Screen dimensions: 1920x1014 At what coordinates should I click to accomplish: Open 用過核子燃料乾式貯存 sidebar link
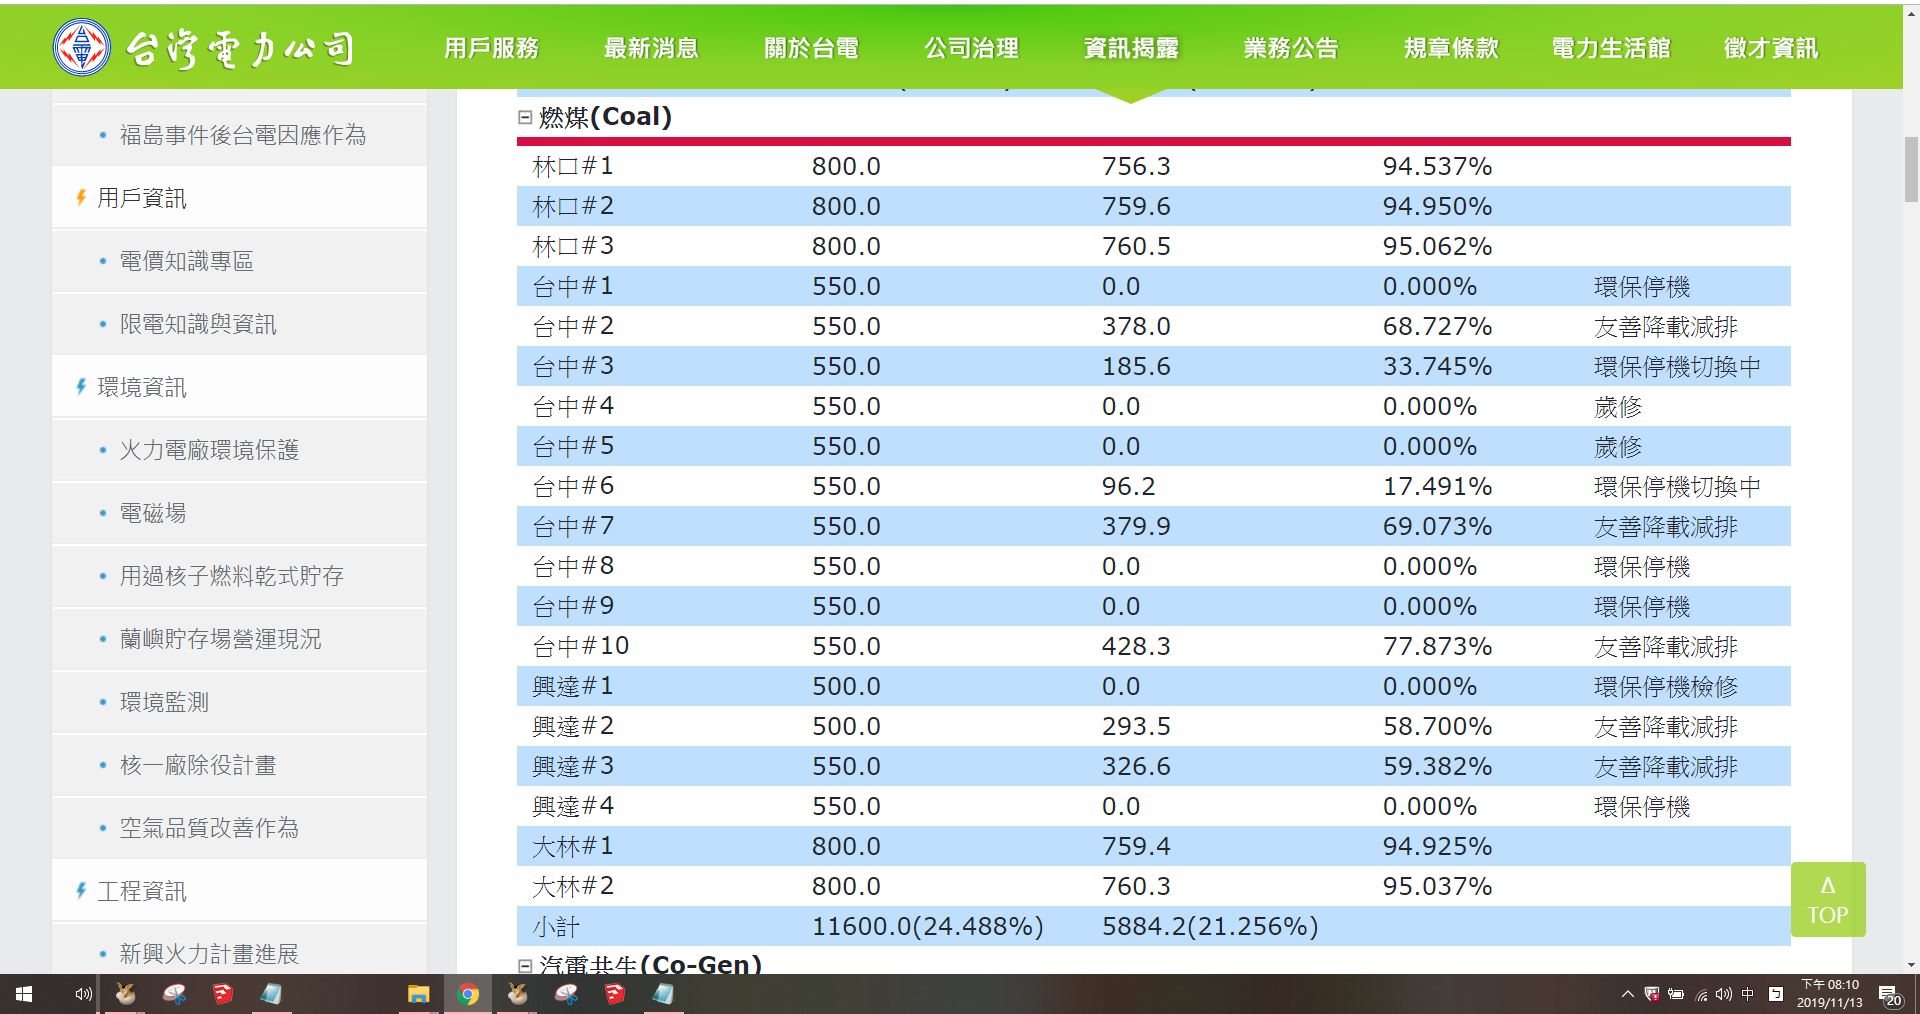pos(231,576)
